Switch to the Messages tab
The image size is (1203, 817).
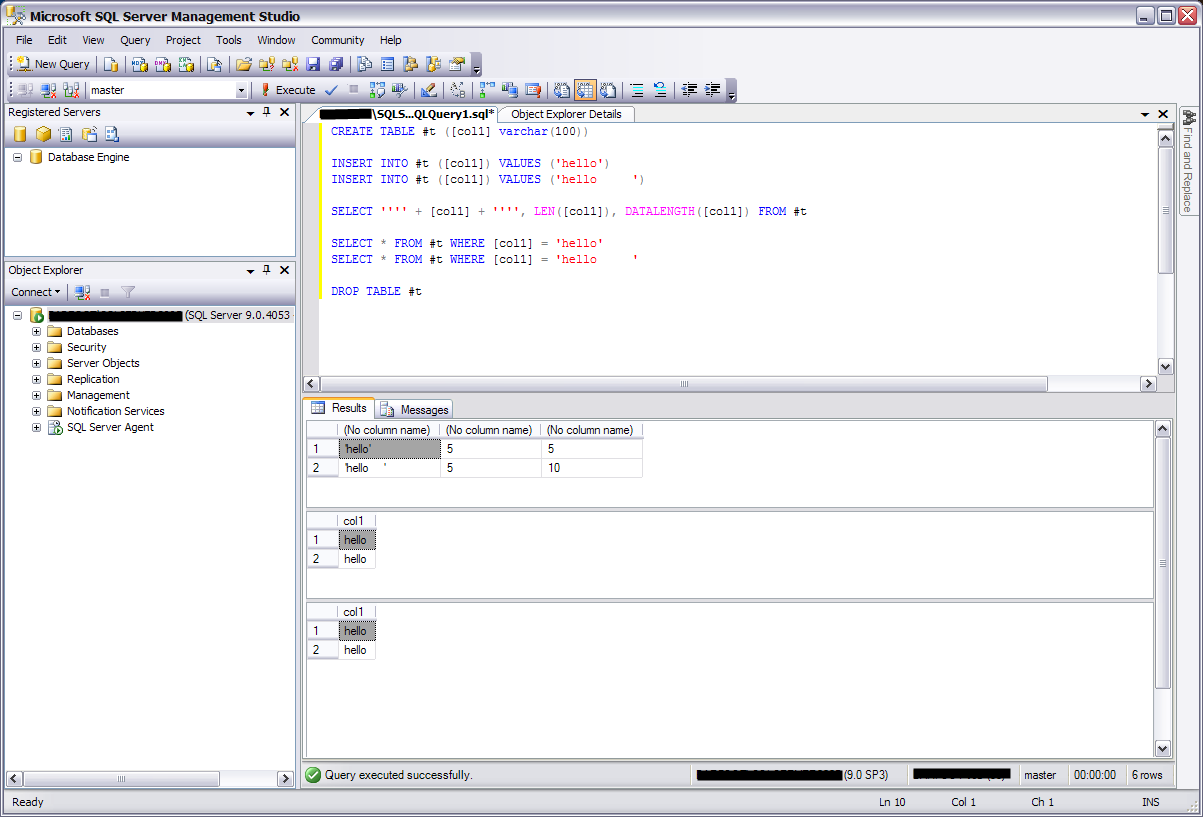(x=414, y=409)
